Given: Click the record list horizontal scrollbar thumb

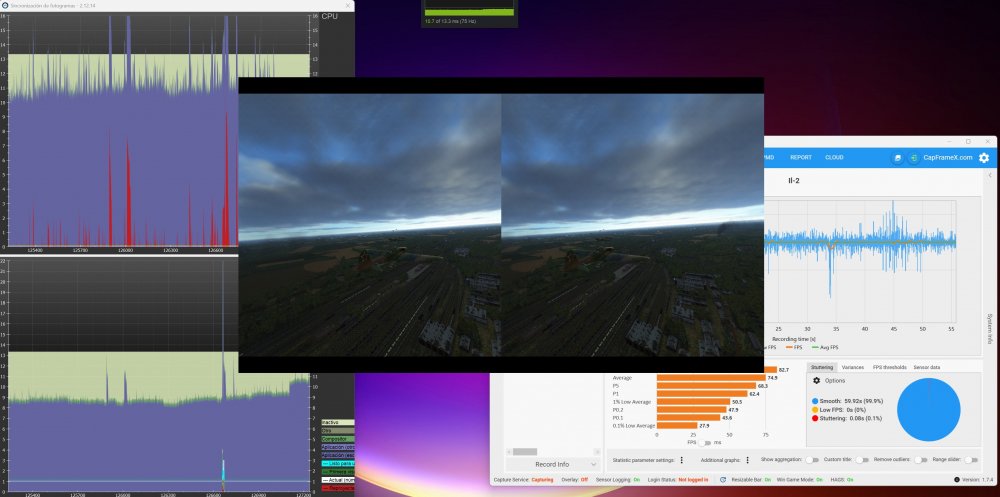Looking at the screenshot, I should [x=525, y=452].
